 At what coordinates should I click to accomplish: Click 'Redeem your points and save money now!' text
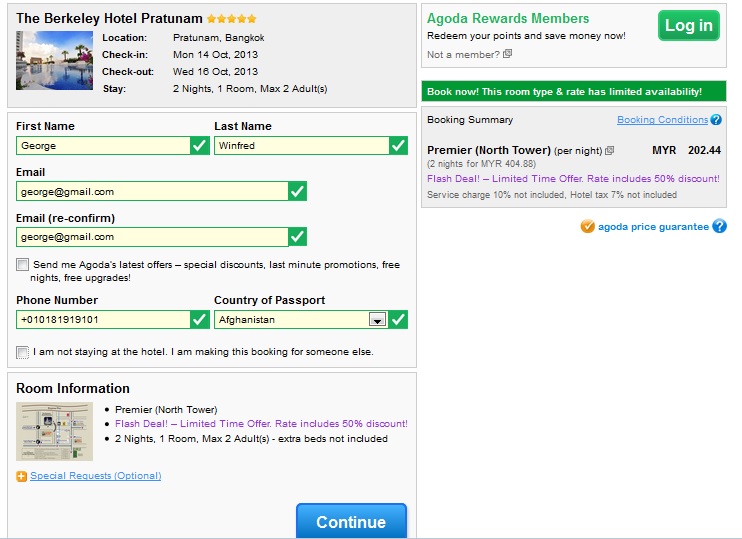(526, 35)
